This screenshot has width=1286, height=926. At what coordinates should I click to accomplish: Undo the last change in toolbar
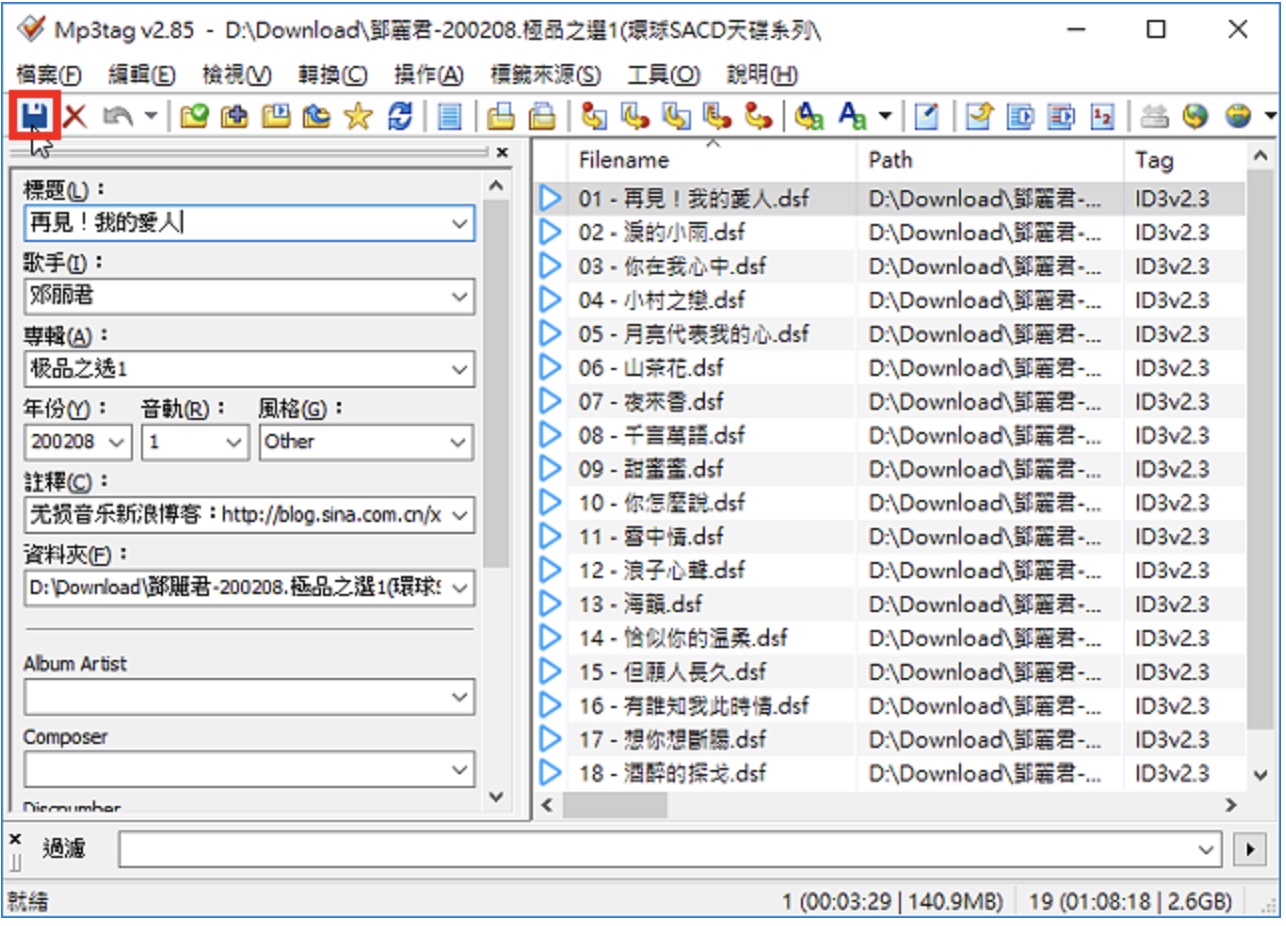coord(117,116)
